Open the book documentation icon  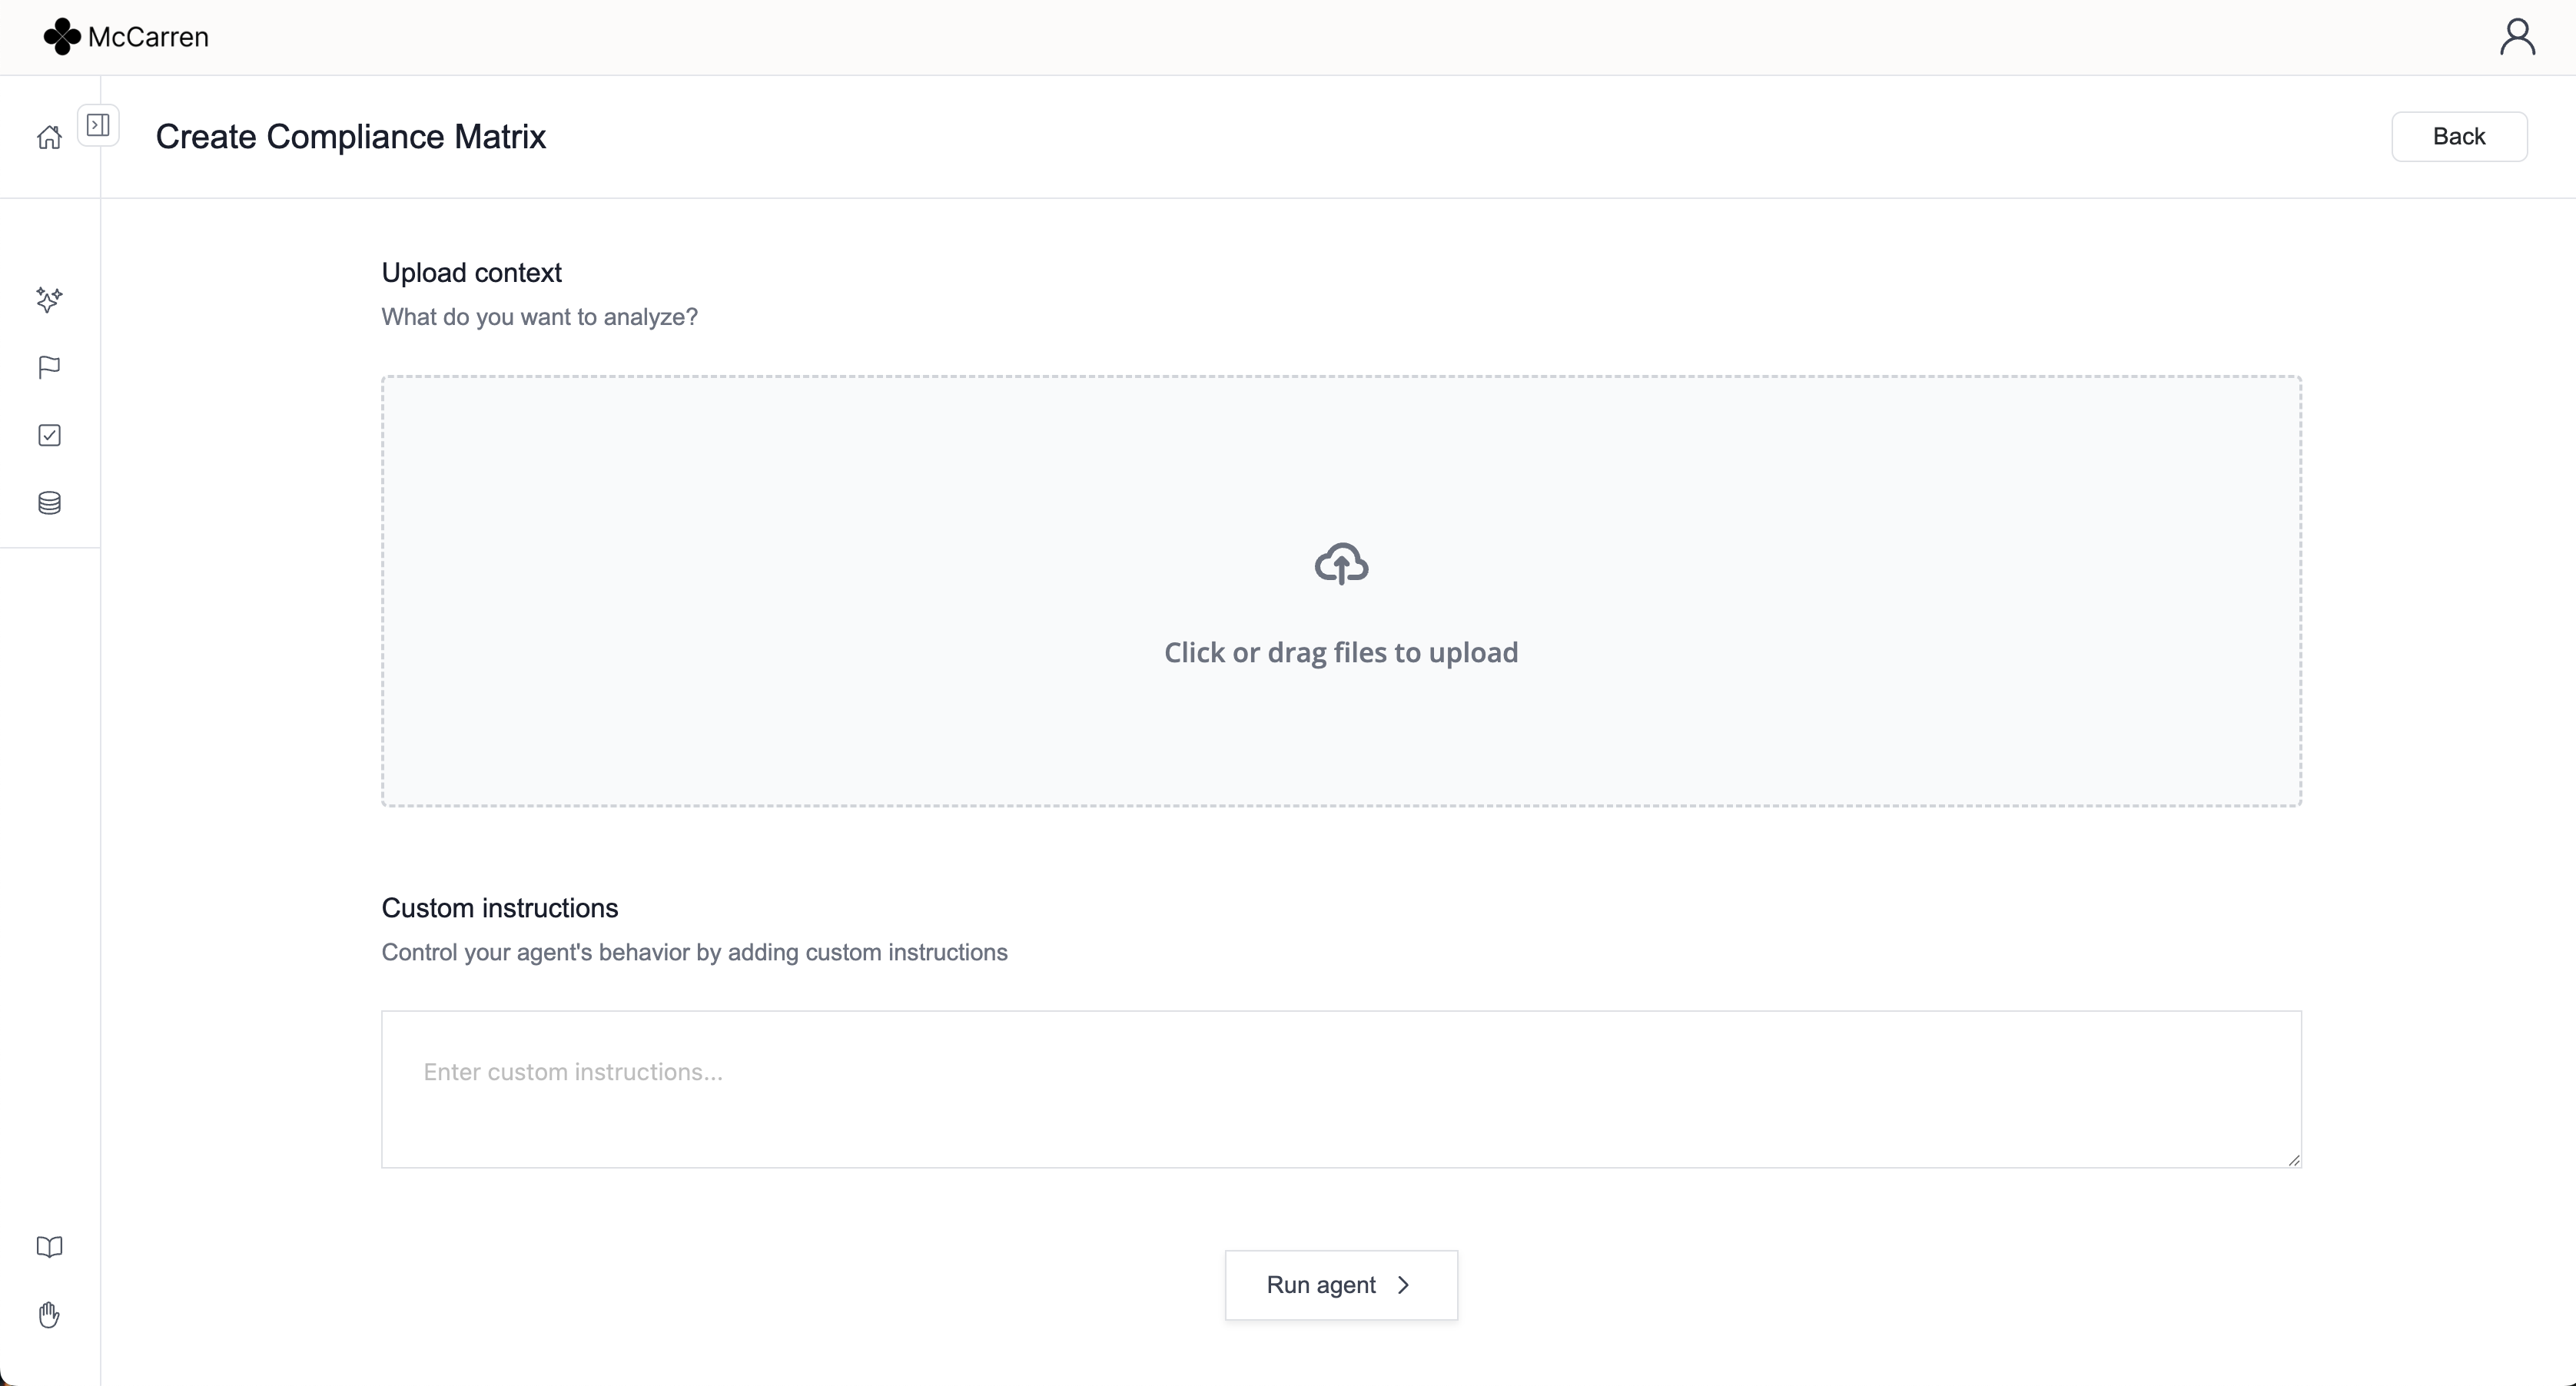coord(49,1247)
